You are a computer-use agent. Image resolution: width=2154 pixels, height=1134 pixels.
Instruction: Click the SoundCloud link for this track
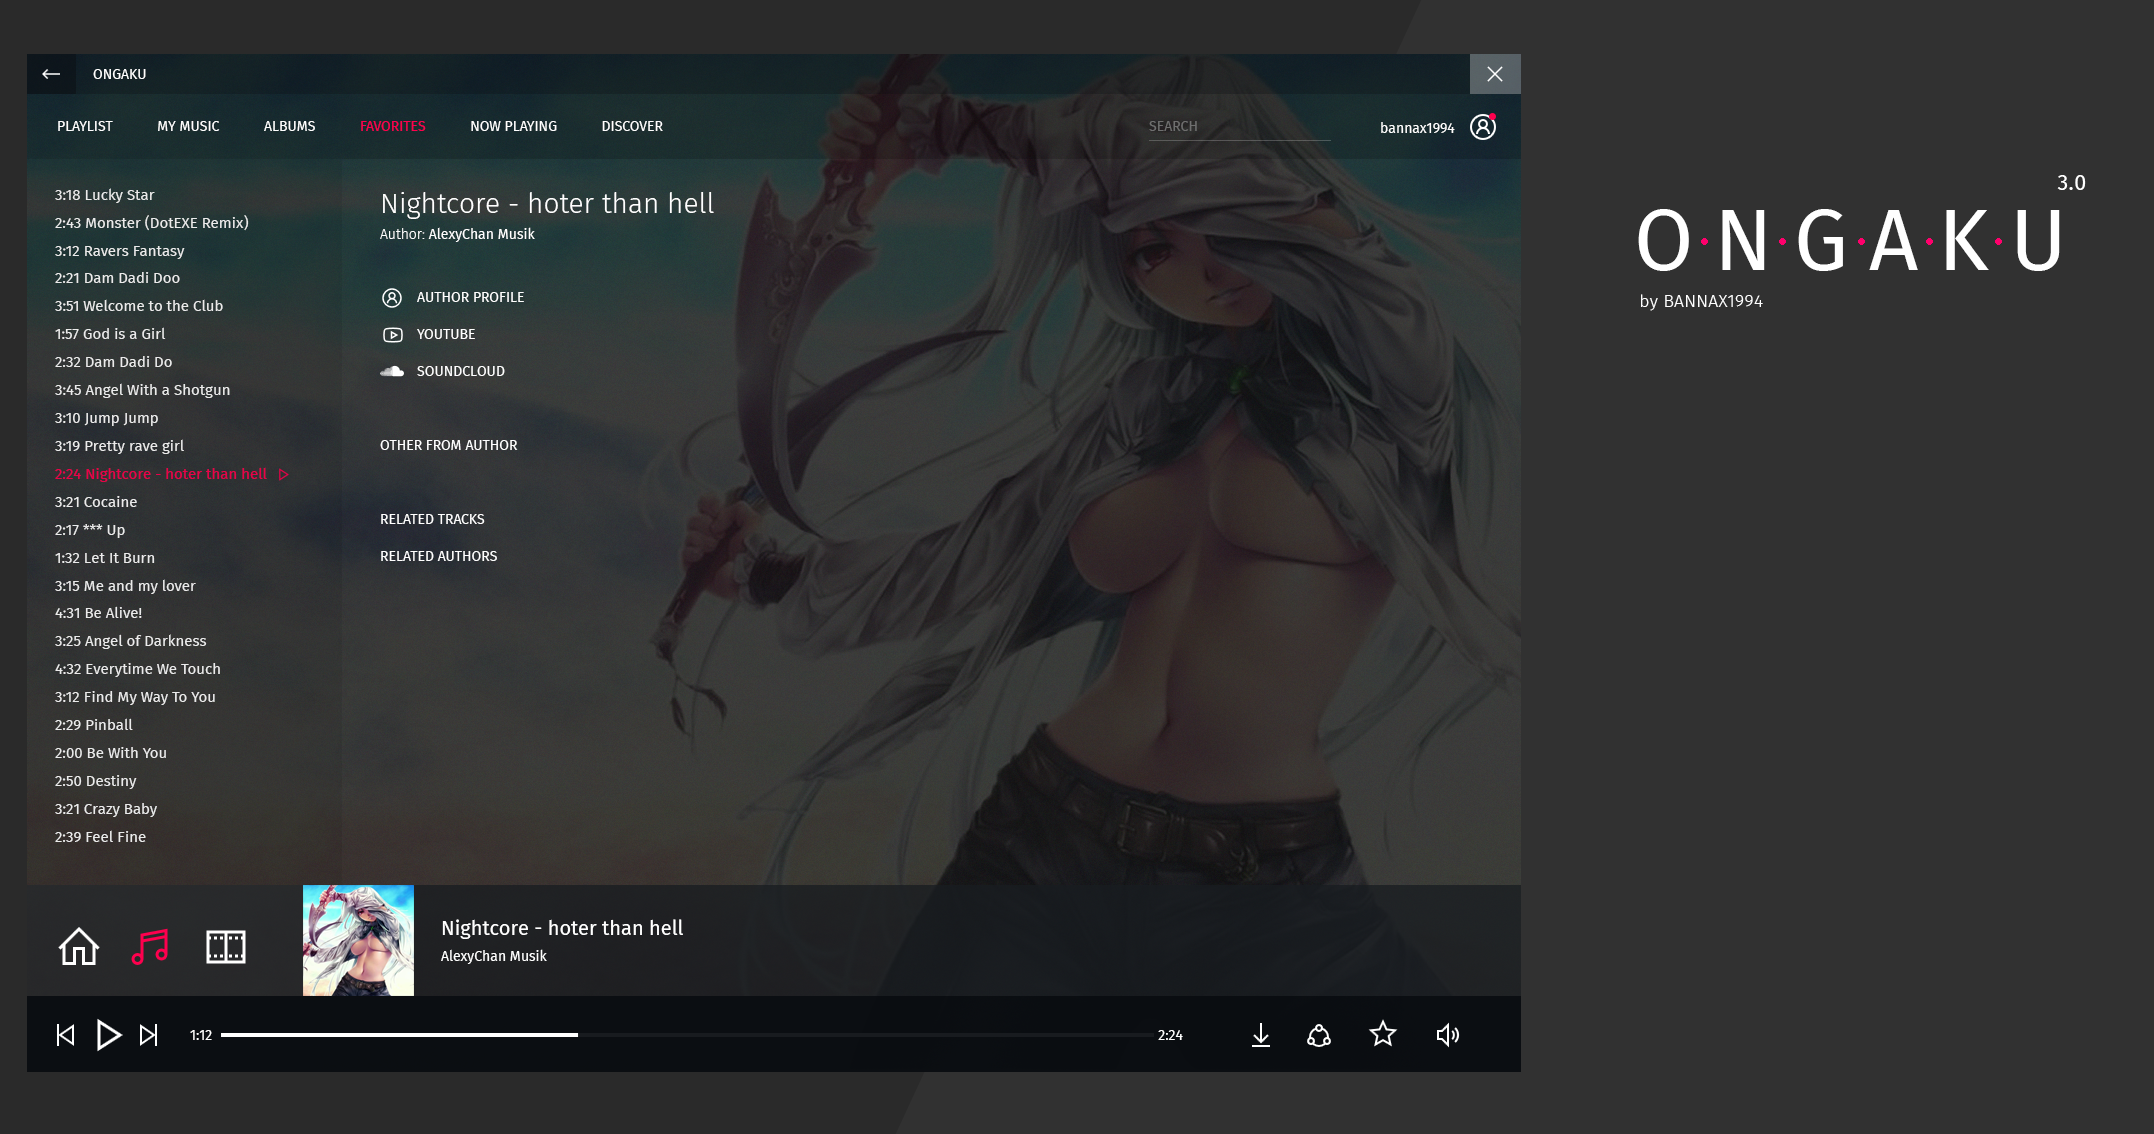click(459, 370)
